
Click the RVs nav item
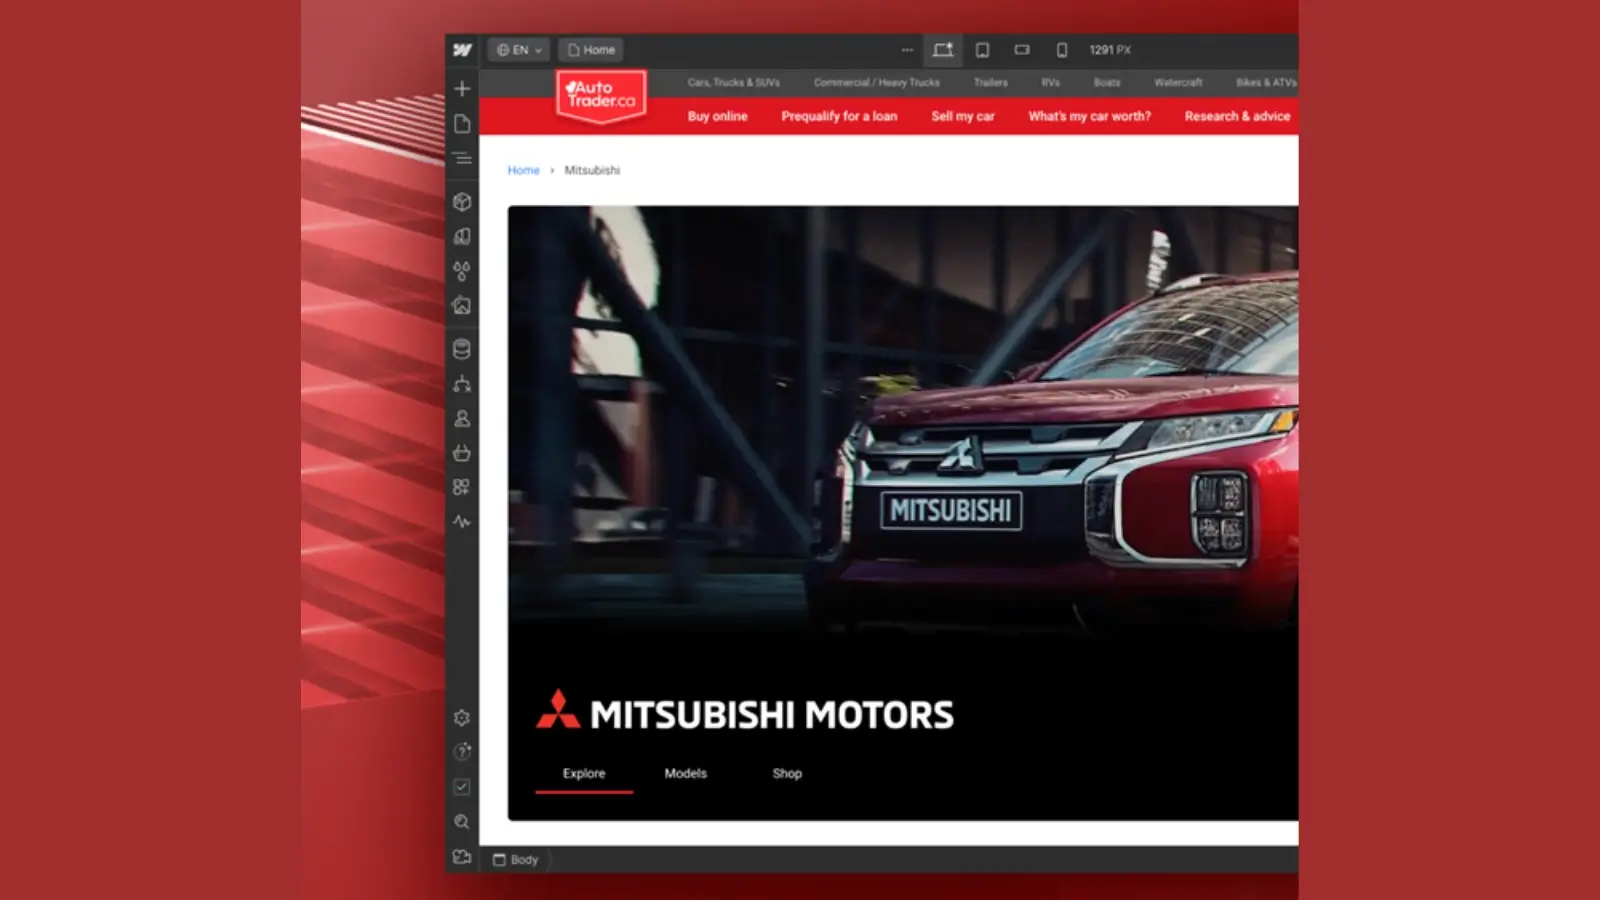click(1050, 83)
